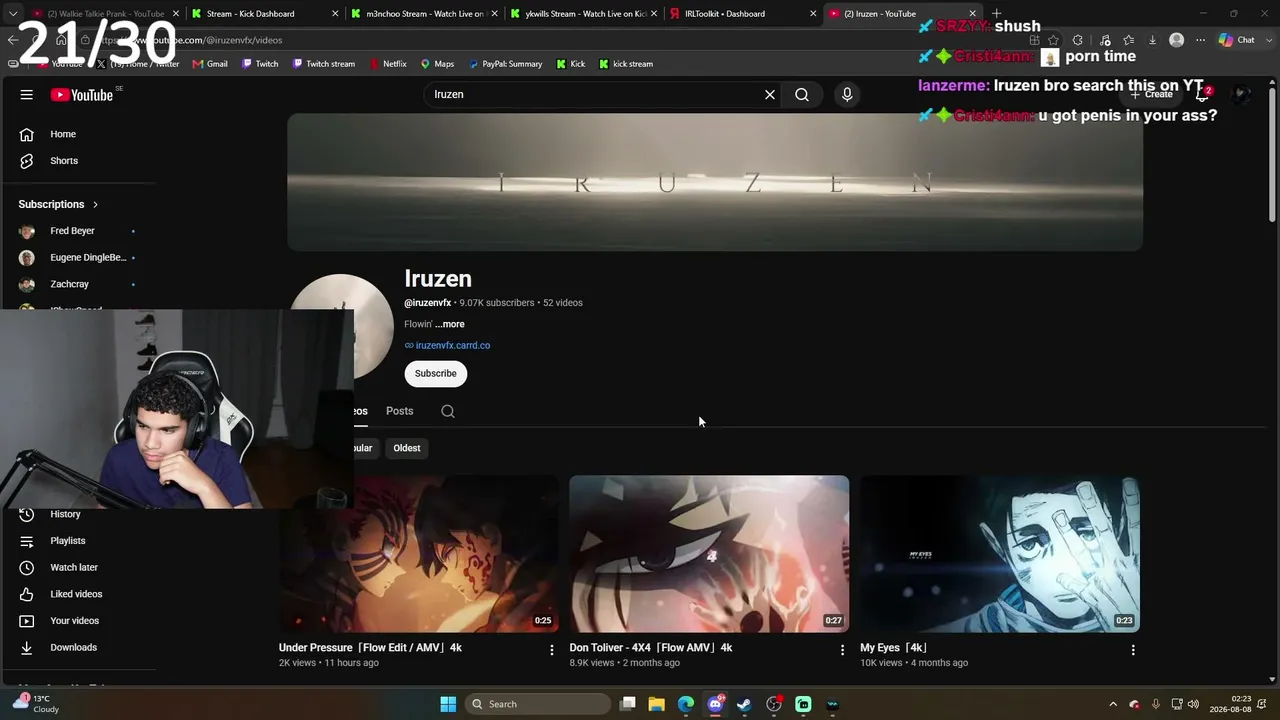Viewport: 1280px width, 720px height.
Task: Open options menu for Under Pressure video
Action: [x=551, y=650]
